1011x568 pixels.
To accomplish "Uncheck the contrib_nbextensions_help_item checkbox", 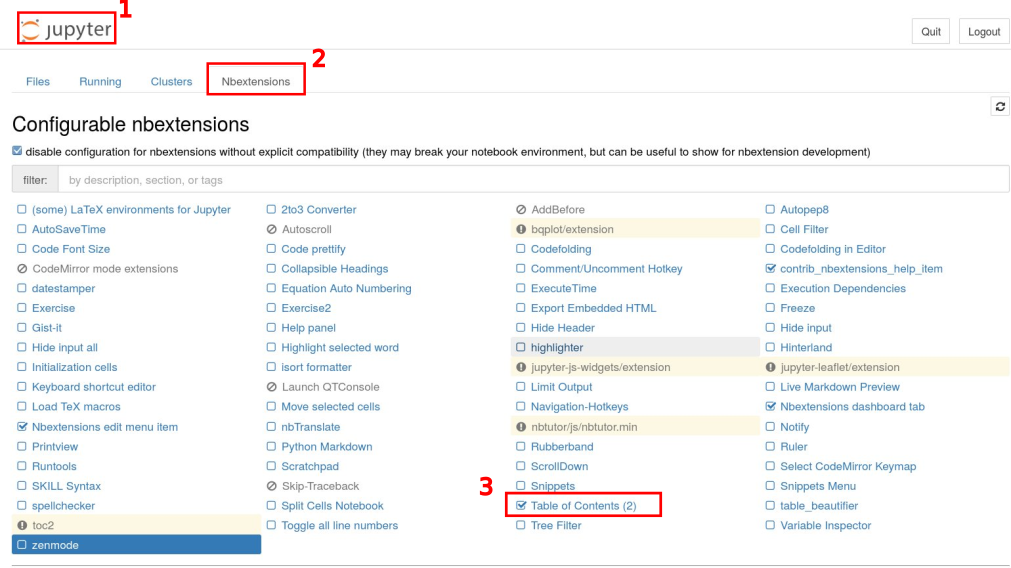I will coord(771,268).
